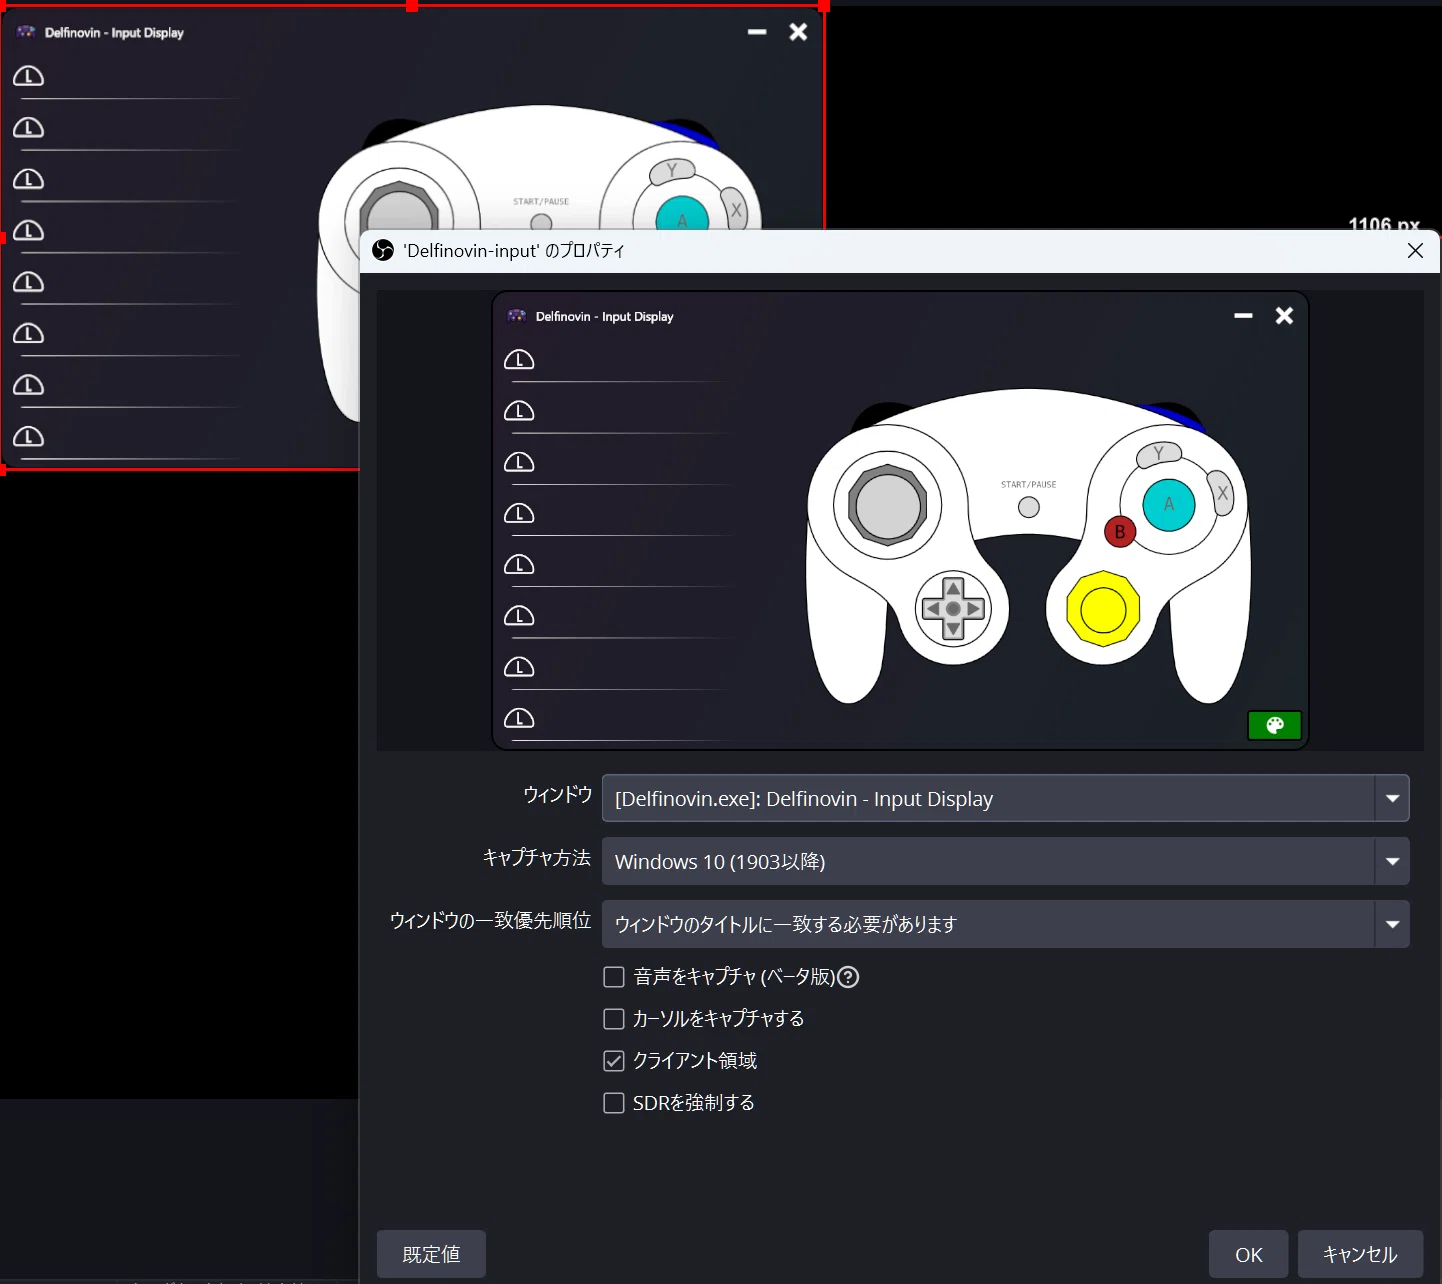Screen dimensions: 1442x1284
Task: Click the X button on the preview controller
Action: coord(1221,493)
